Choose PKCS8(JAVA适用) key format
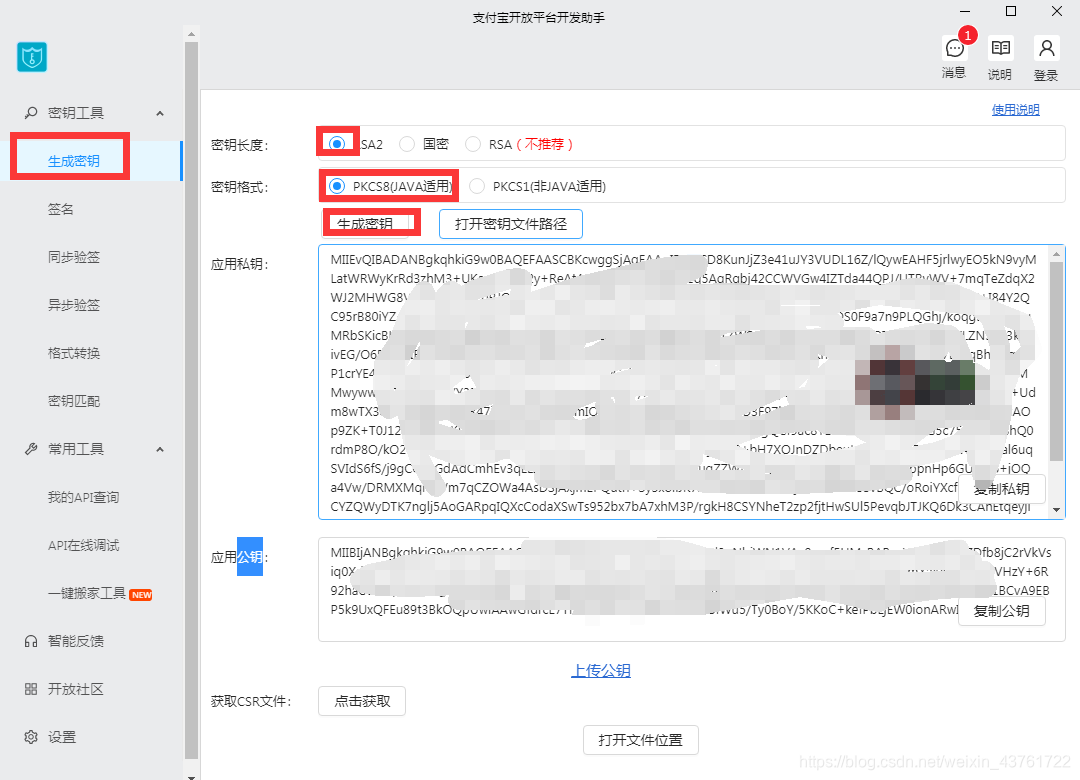 (337, 186)
